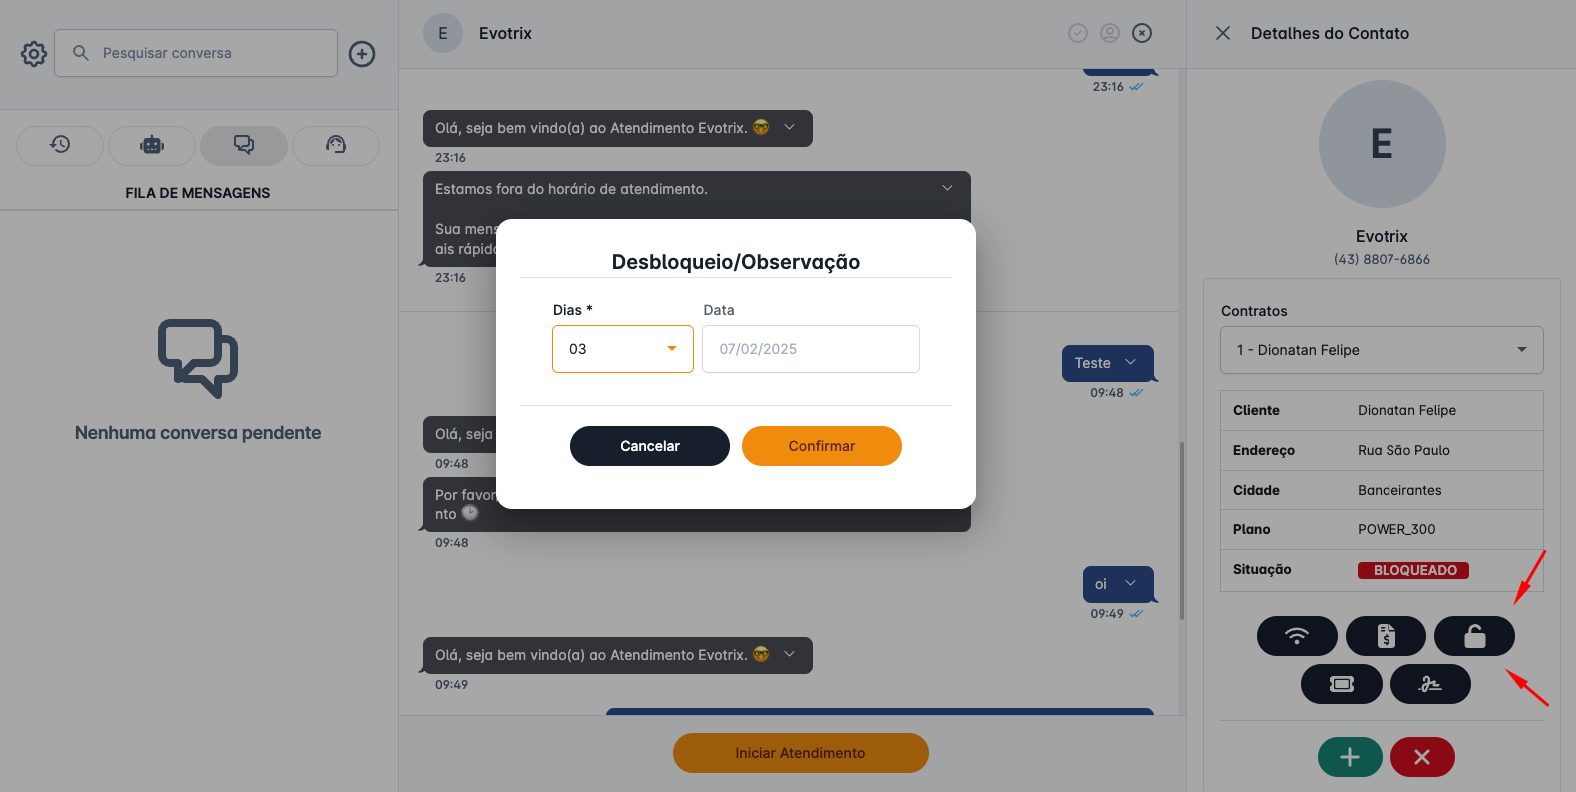Click the green plus button in Detalhes panel

pyautogui.click(x=1350, y=757)
